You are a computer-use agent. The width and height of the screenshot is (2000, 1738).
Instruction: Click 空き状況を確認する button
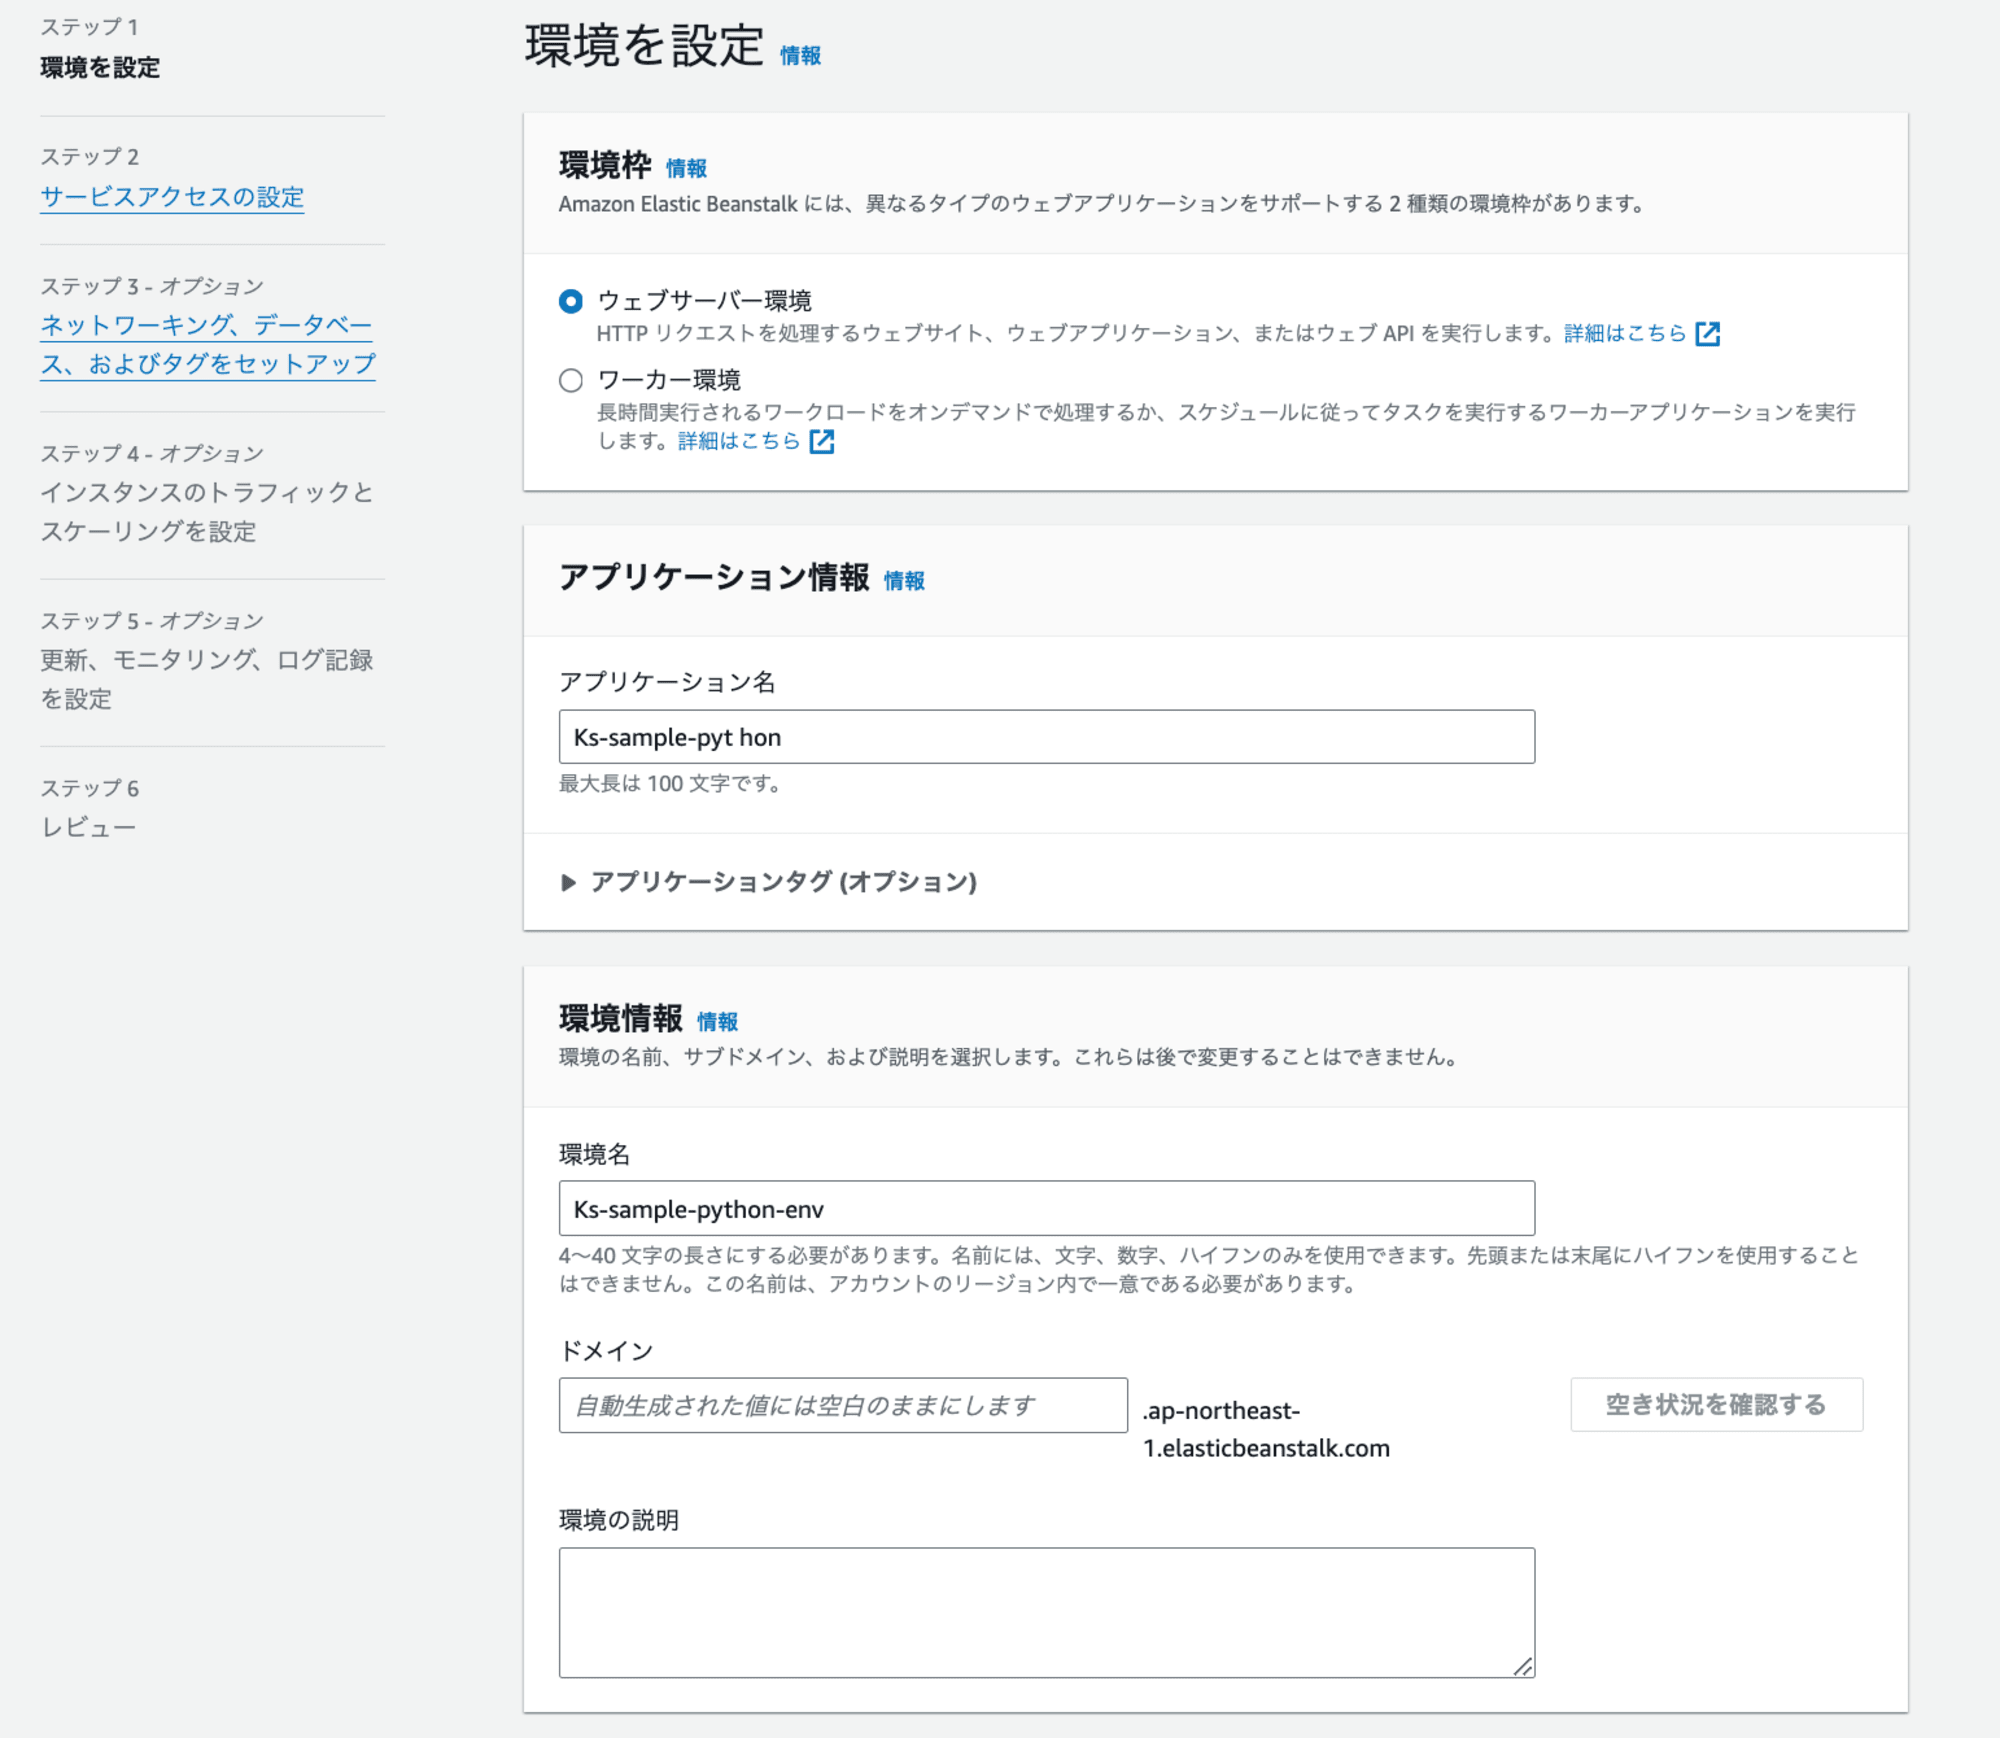click(x=1716, y=1404)
